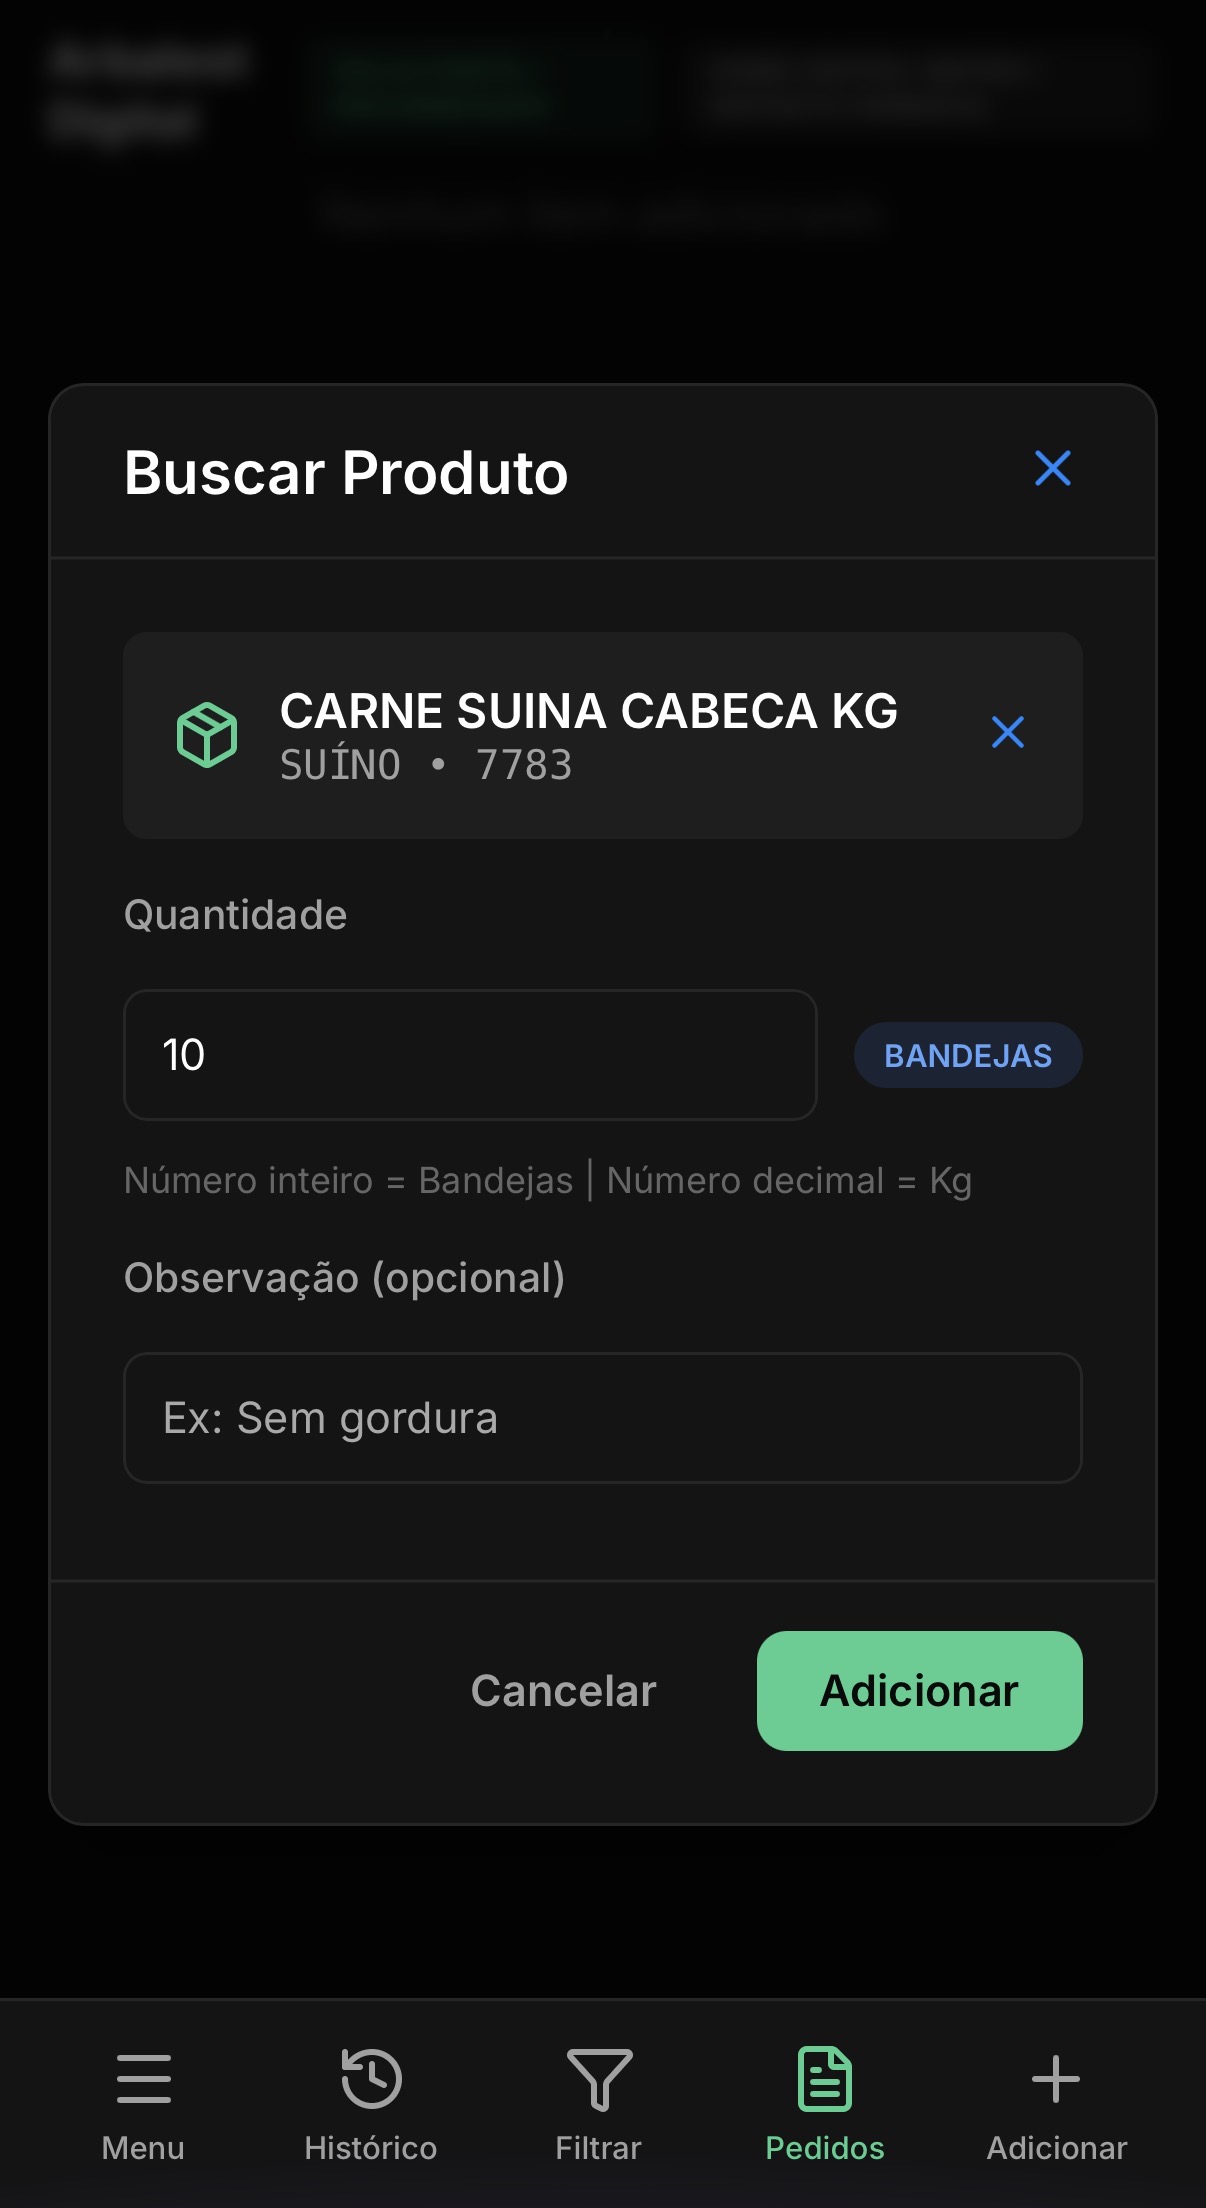Click the Quantidade field label
This screenshot has width=1206, height=2208.
(235, 915)
